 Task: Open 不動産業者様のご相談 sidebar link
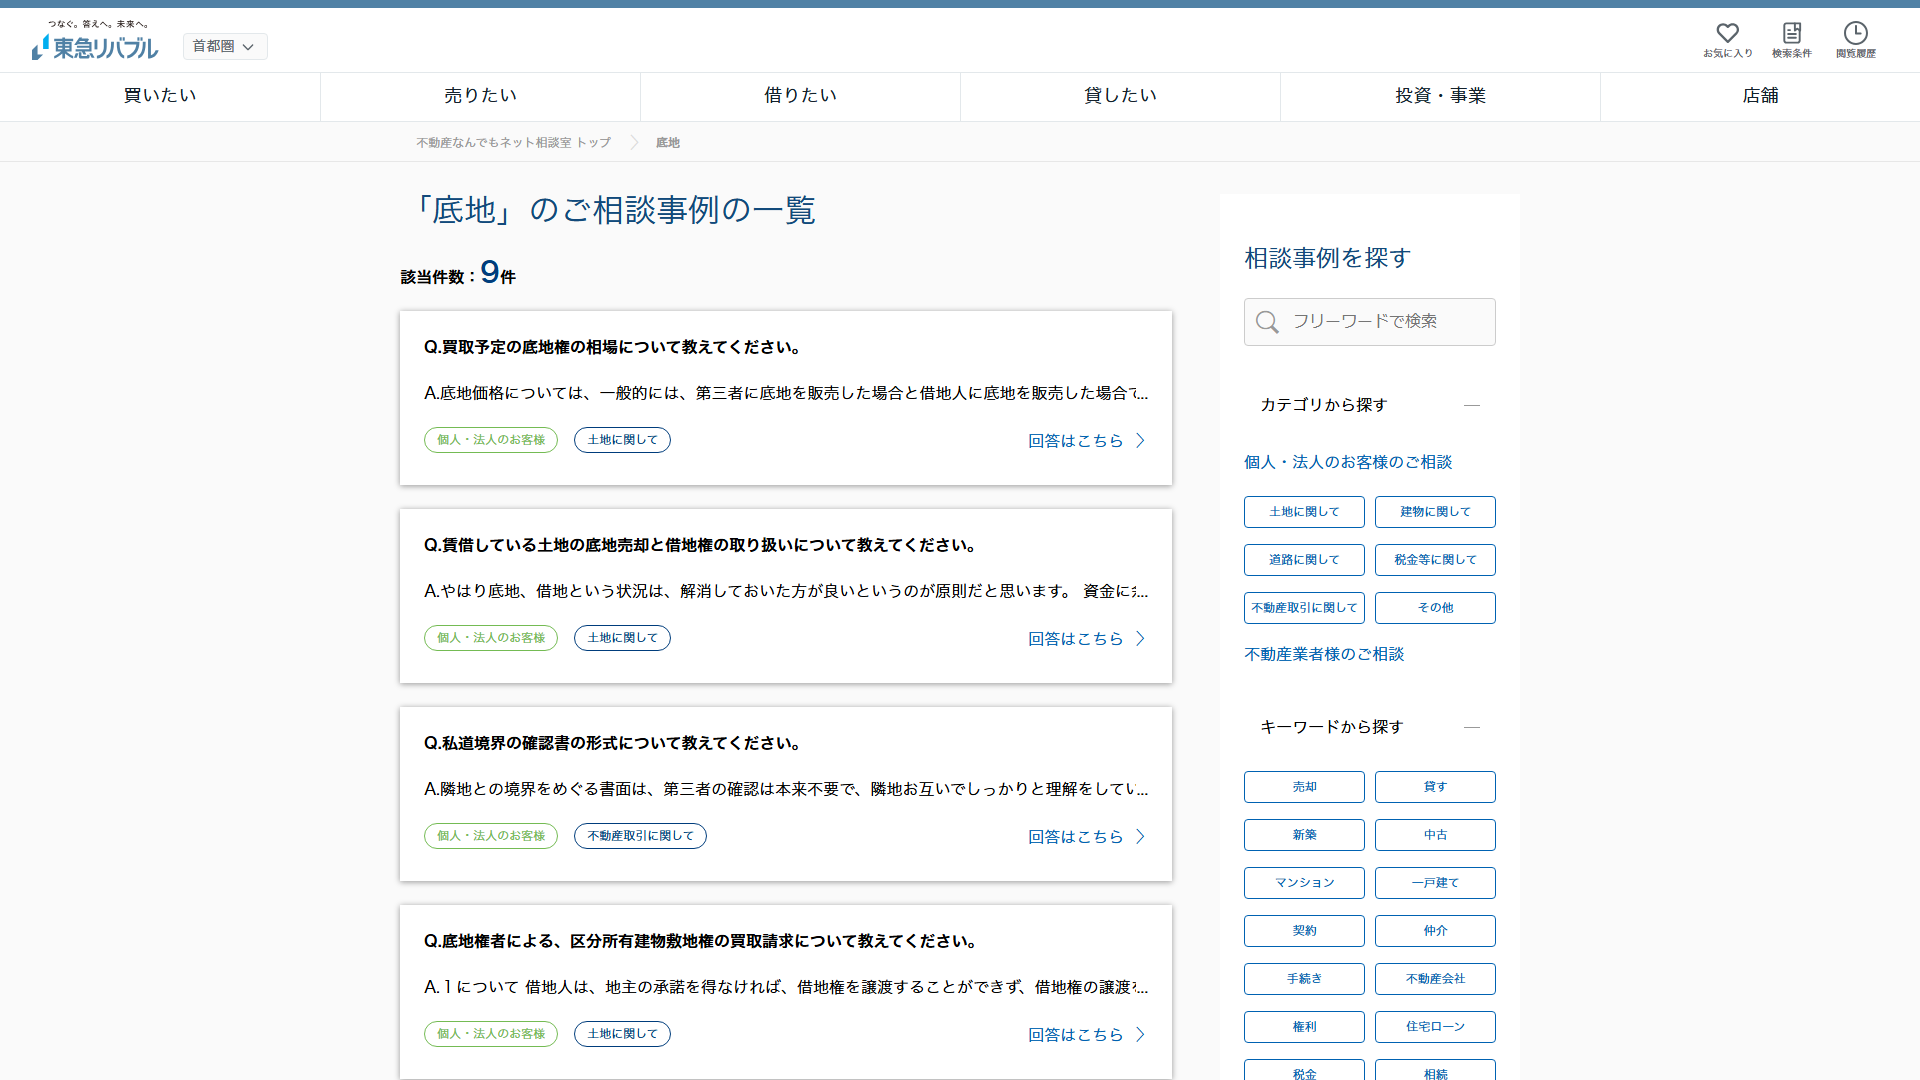click(1324, 654)
